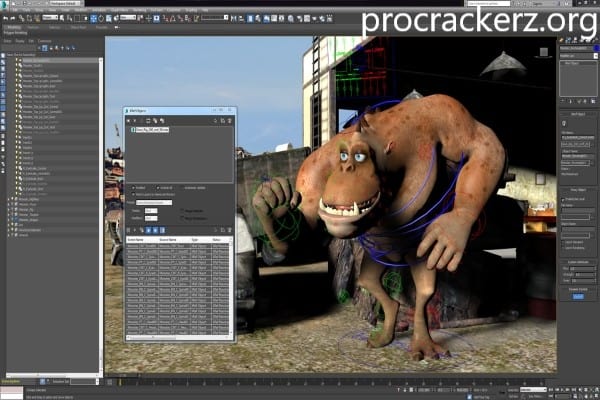Toggle the Merge Materials checkbox

182,211
